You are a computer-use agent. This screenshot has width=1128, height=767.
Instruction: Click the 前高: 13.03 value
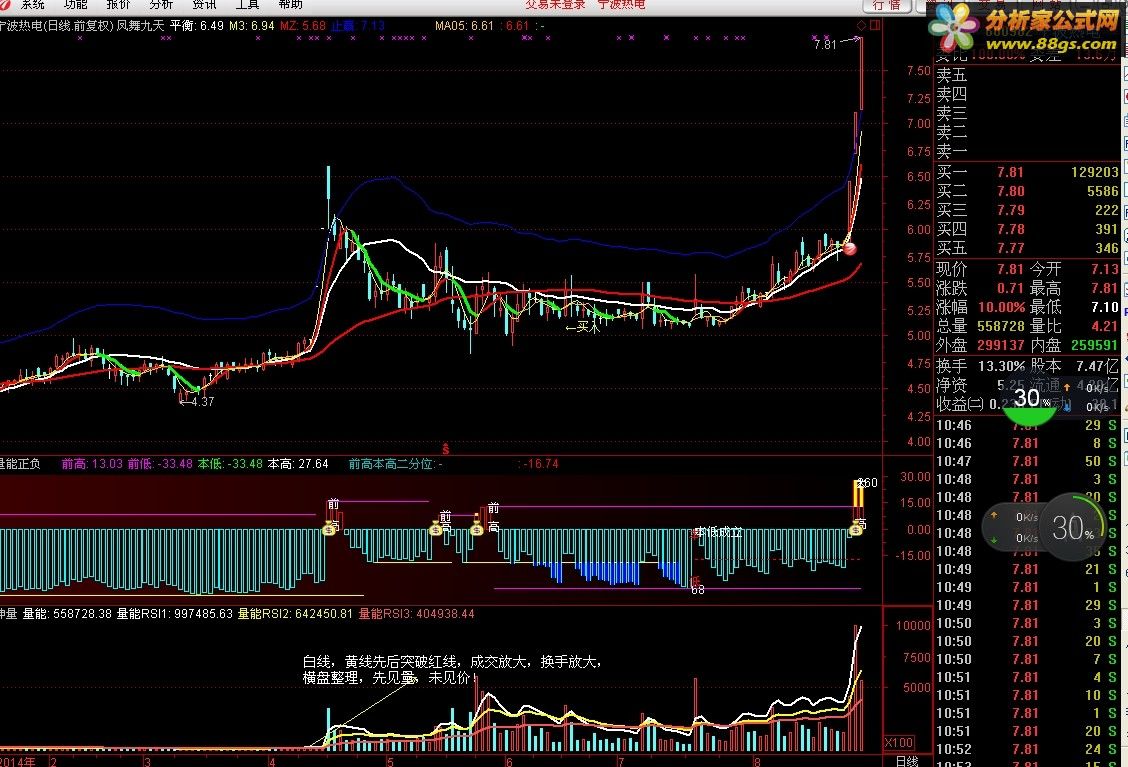(92, 464)
